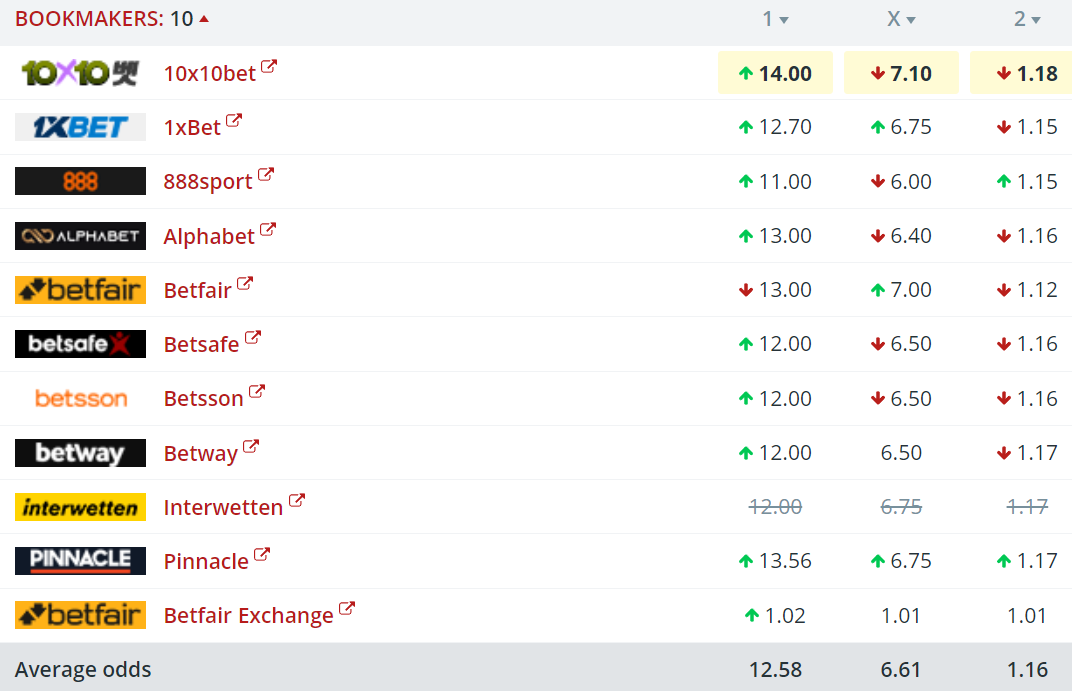Click the 10x10bet logo image
The image size is (1072, 691).
[x=80, y=73]
